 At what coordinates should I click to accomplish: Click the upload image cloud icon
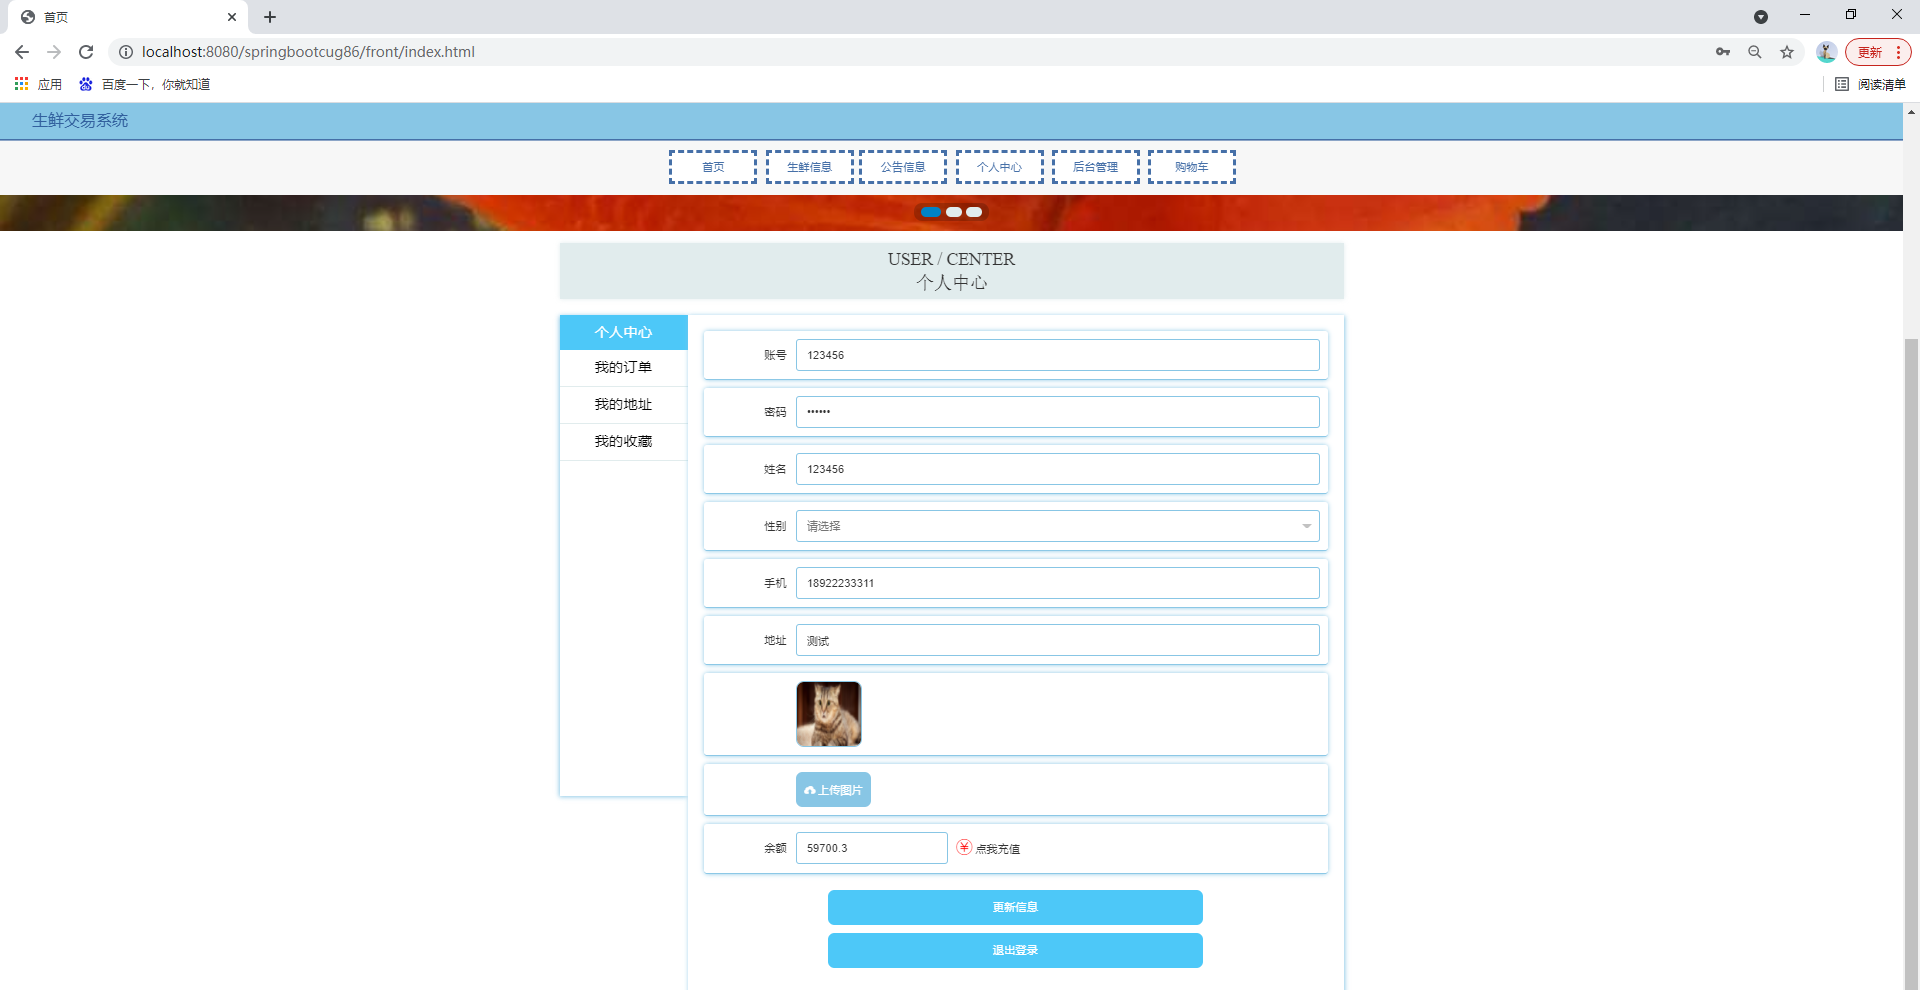click(811, 789)
